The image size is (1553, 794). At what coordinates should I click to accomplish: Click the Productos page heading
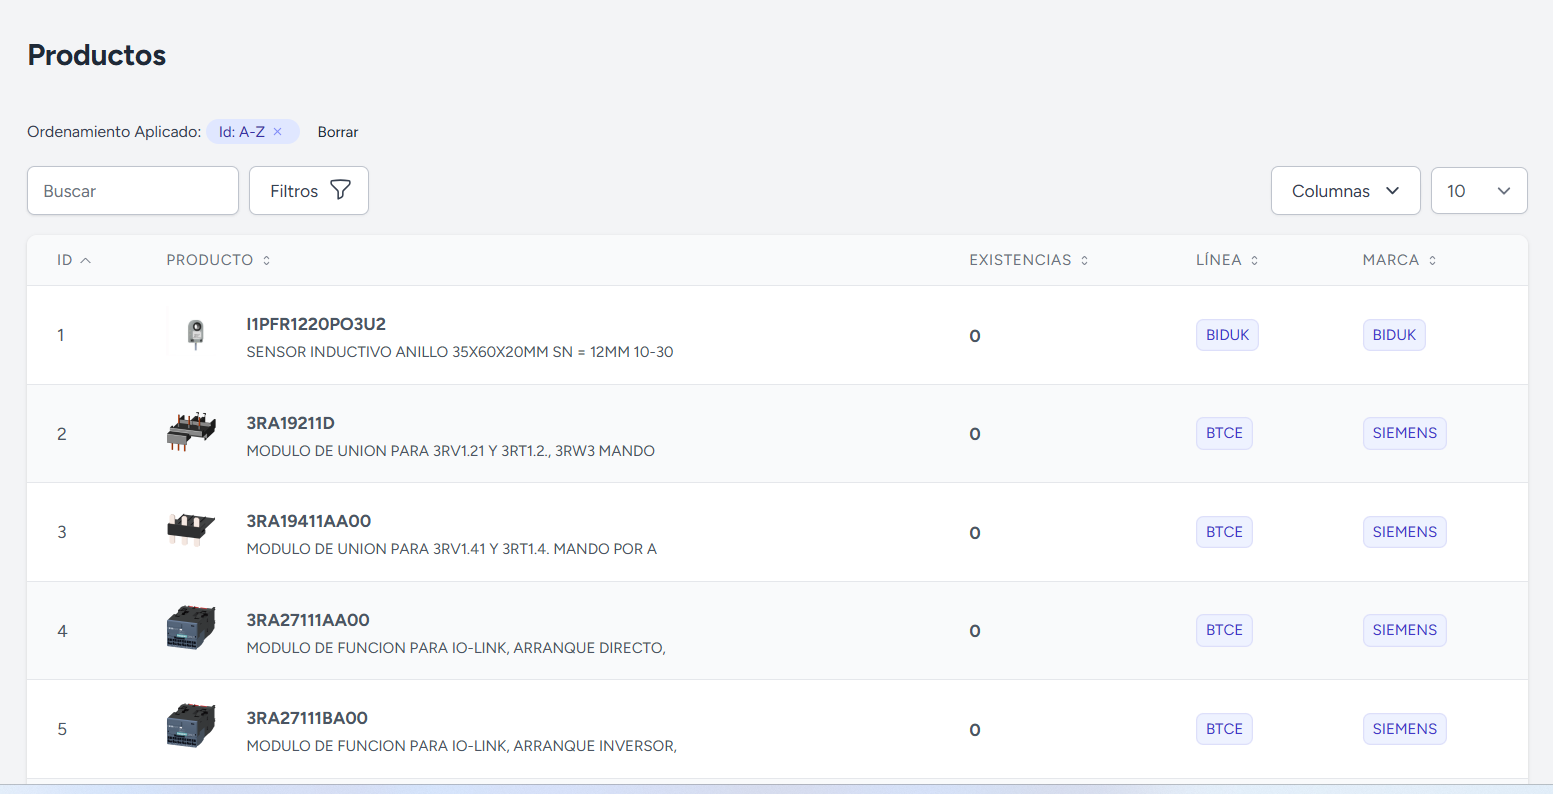point(97,55)
